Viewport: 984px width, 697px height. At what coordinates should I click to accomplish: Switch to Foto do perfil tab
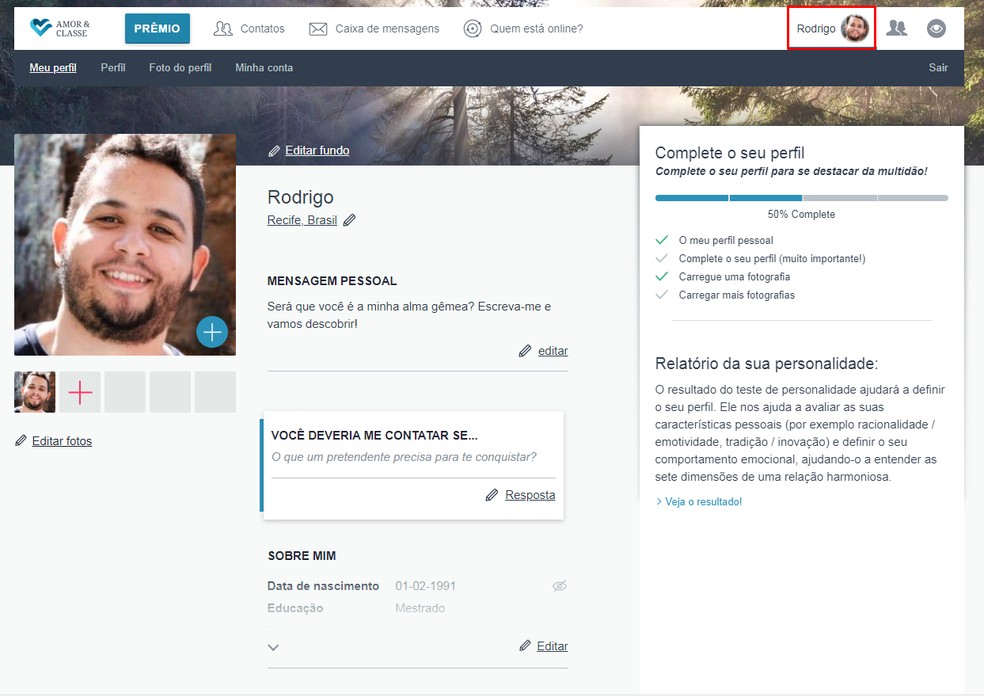click(180, 68)
